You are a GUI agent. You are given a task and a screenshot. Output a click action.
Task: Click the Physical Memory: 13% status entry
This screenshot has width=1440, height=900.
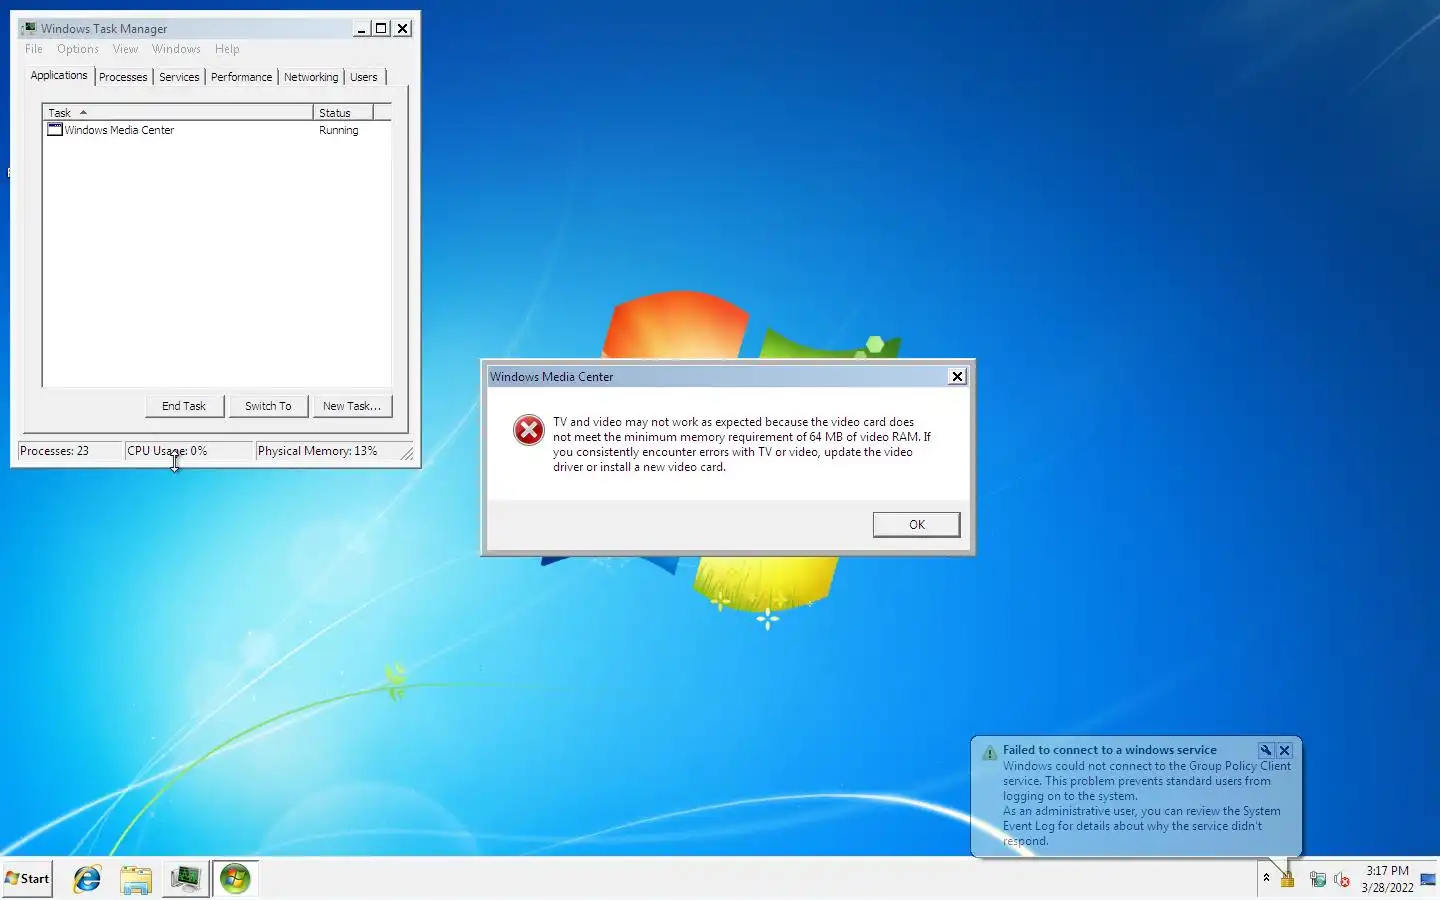coord(327,451)
